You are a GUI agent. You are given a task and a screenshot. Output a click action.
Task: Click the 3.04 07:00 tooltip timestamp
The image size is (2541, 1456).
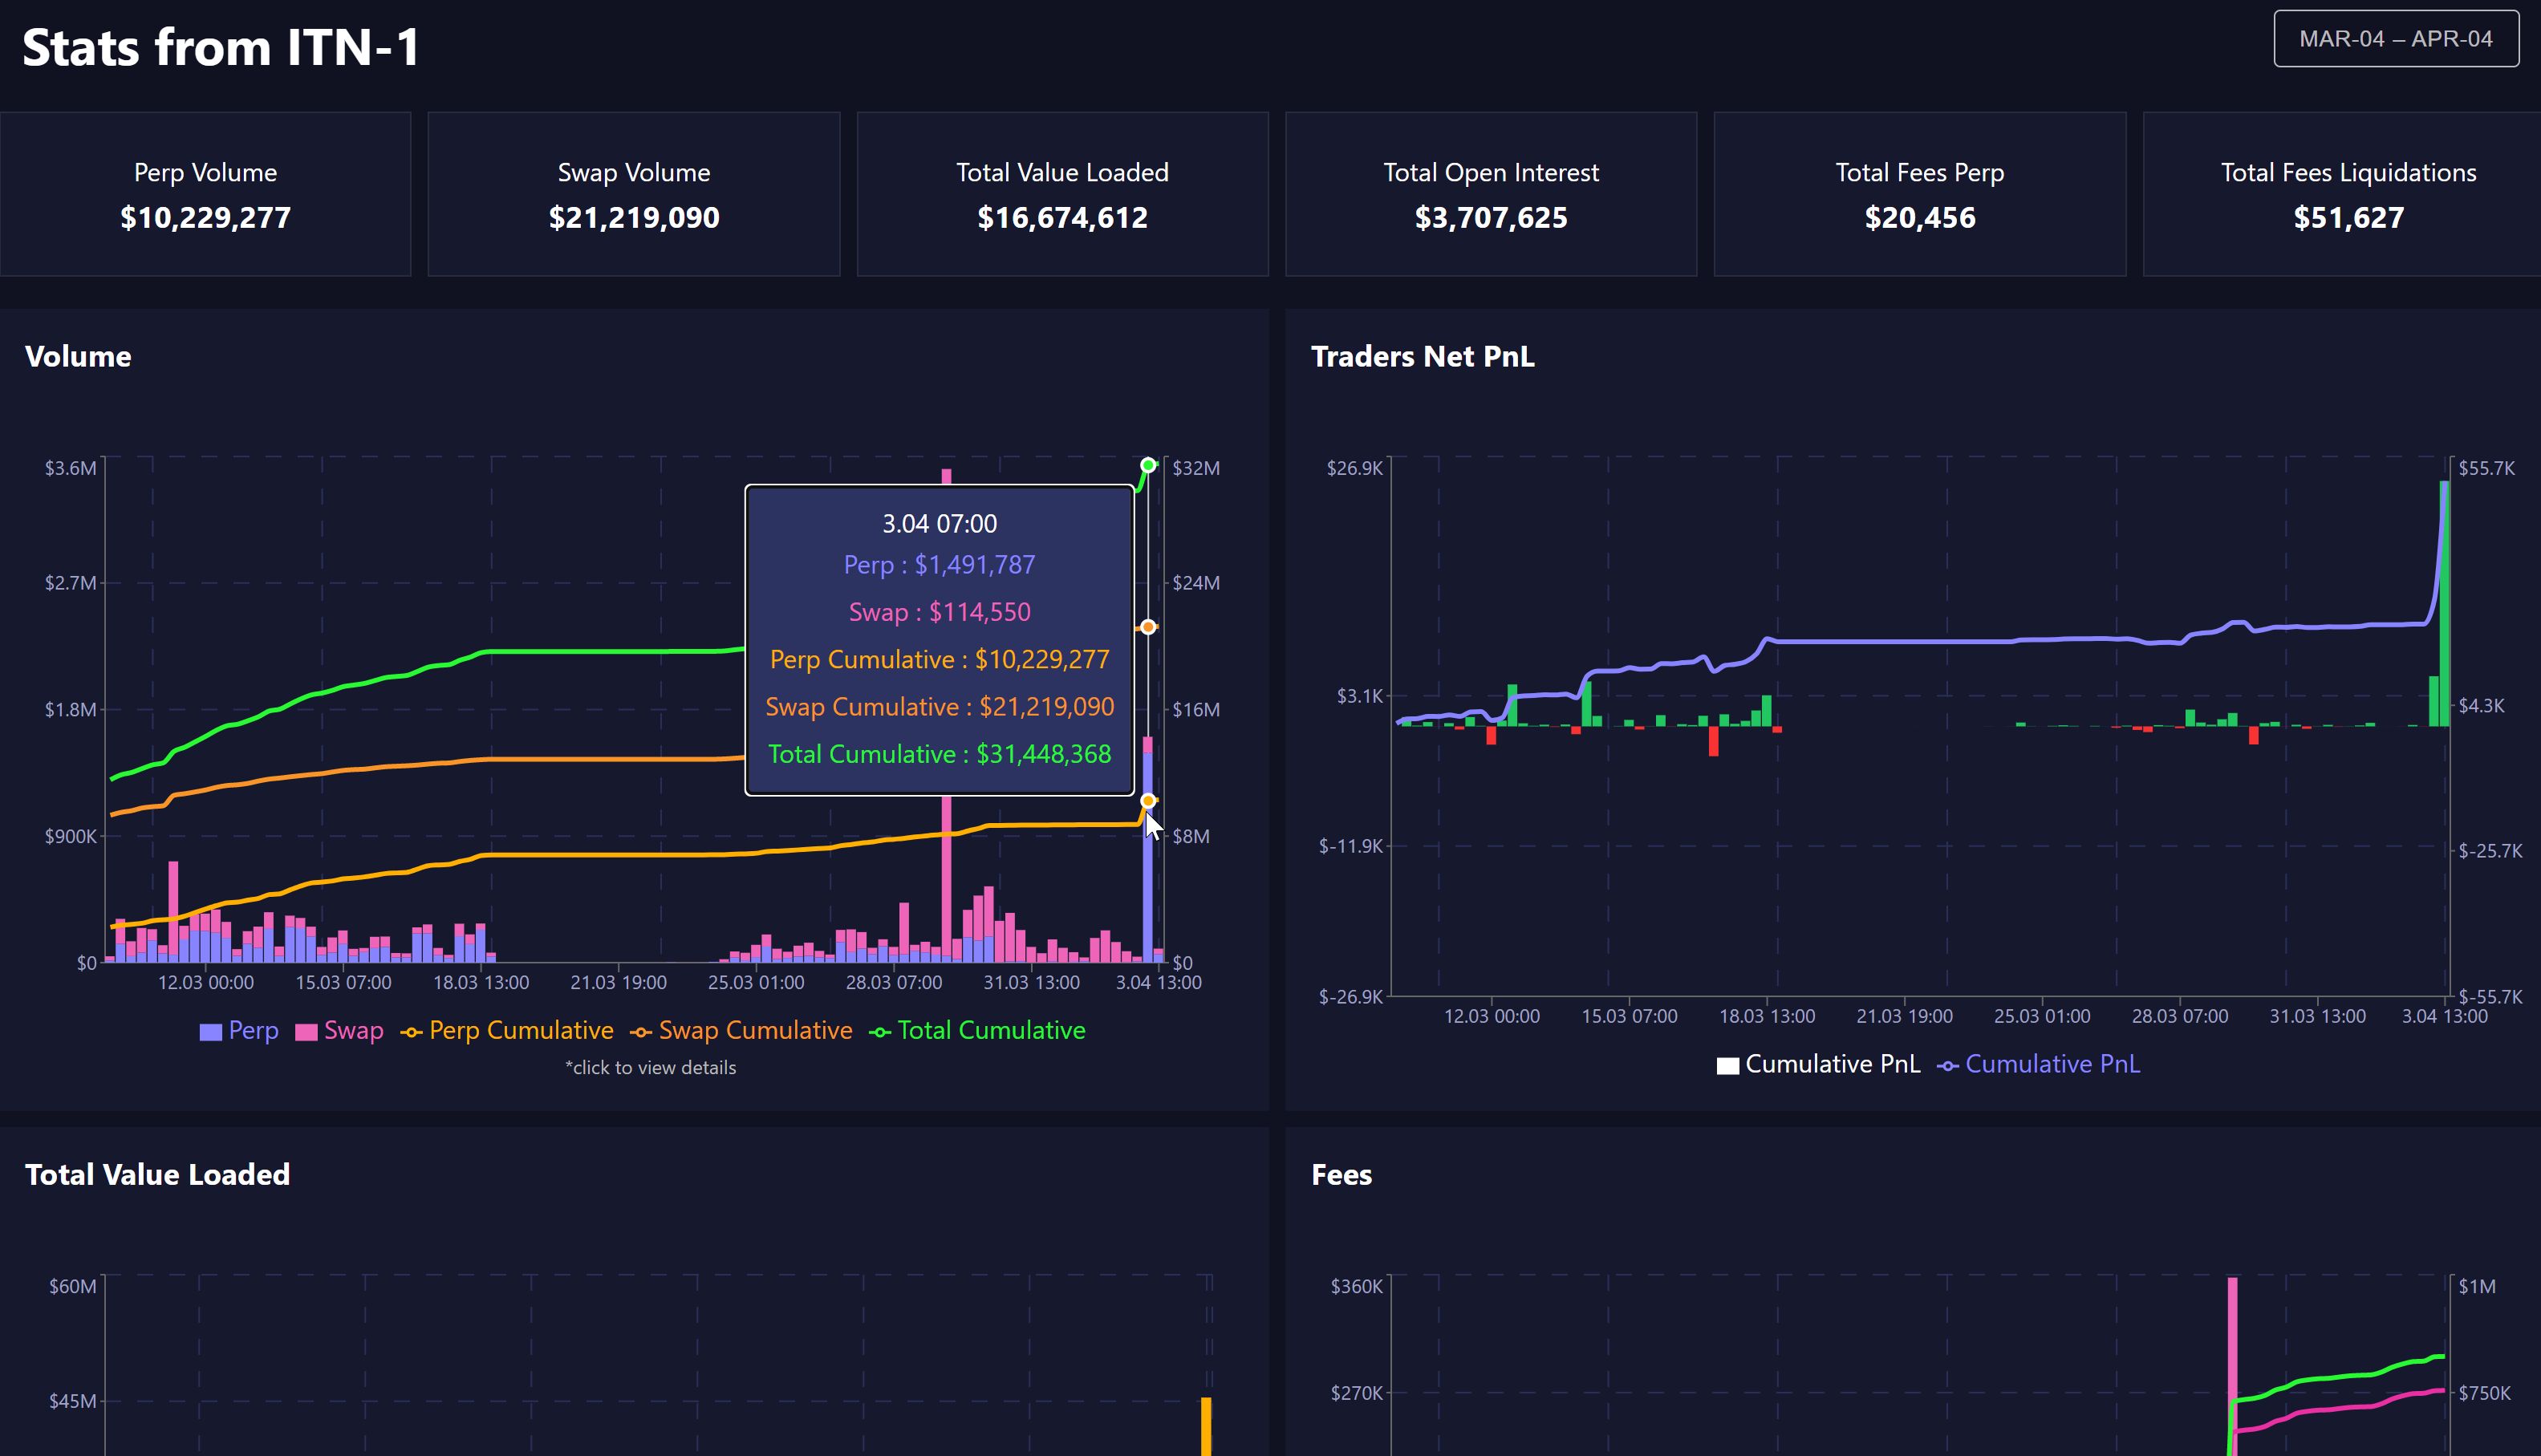click(940, 523)
